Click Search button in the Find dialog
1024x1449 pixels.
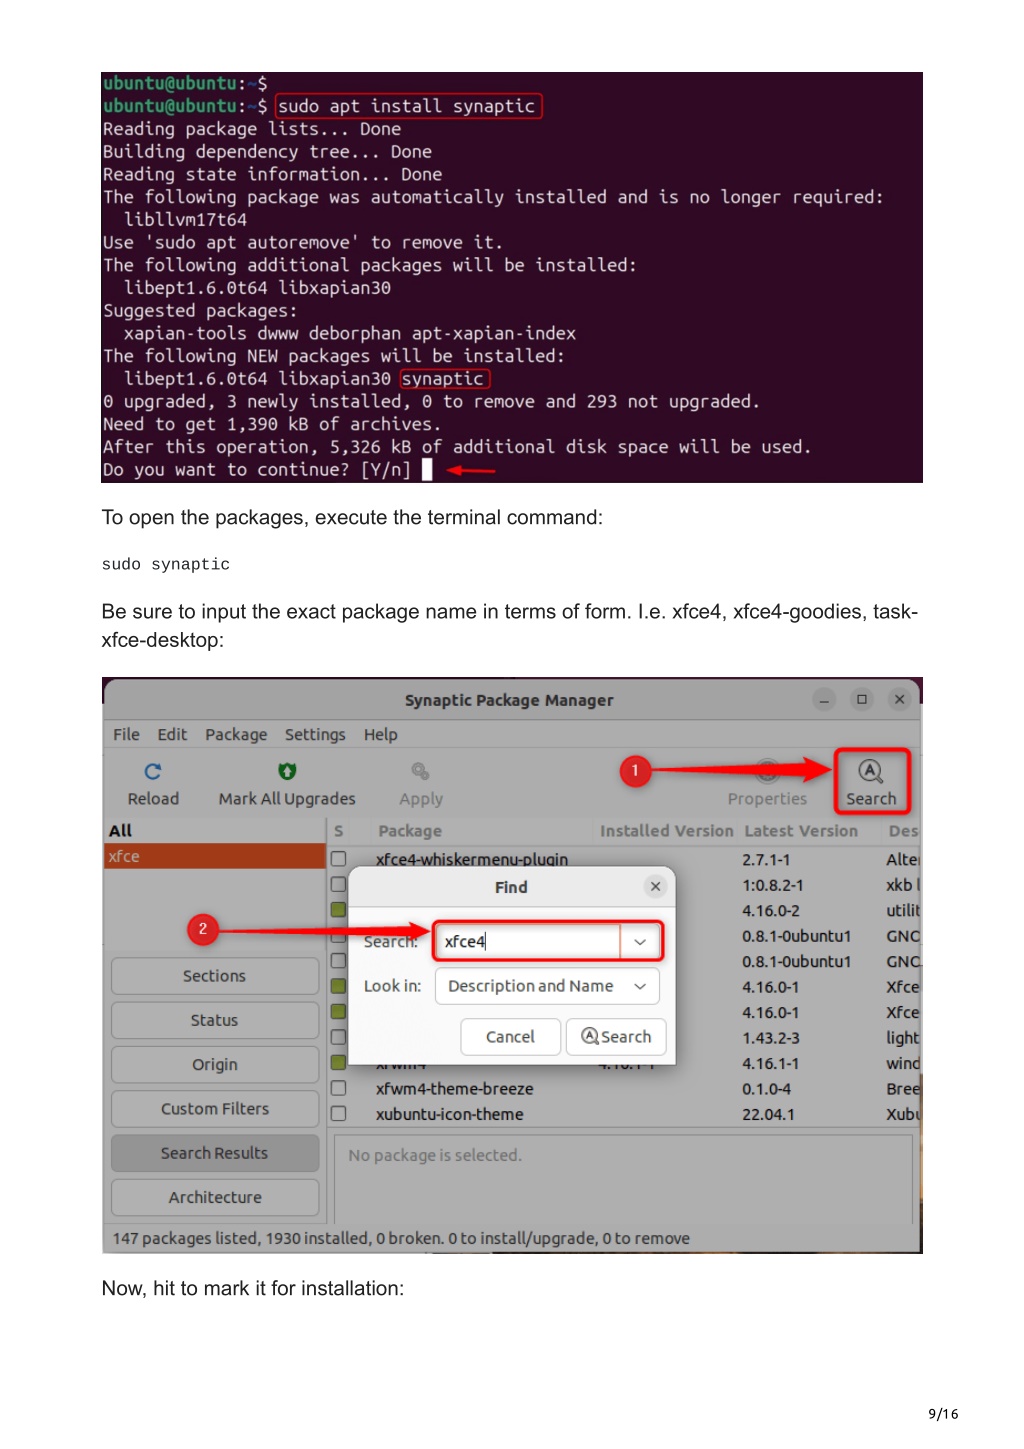(616, 1037)
